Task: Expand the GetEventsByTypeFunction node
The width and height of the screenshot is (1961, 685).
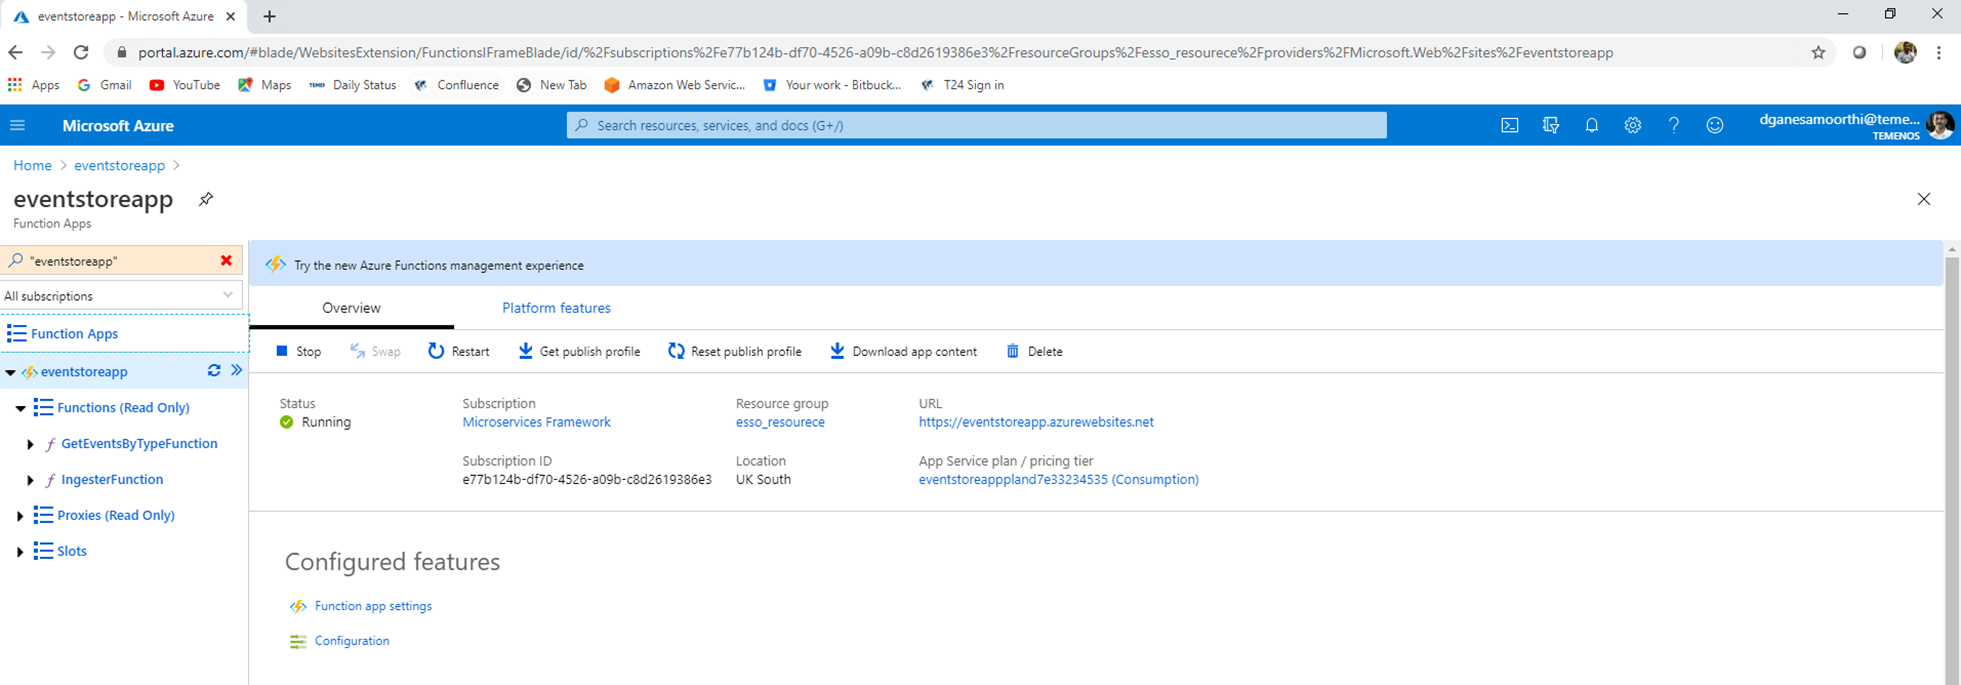Action: tap(30, 444)
